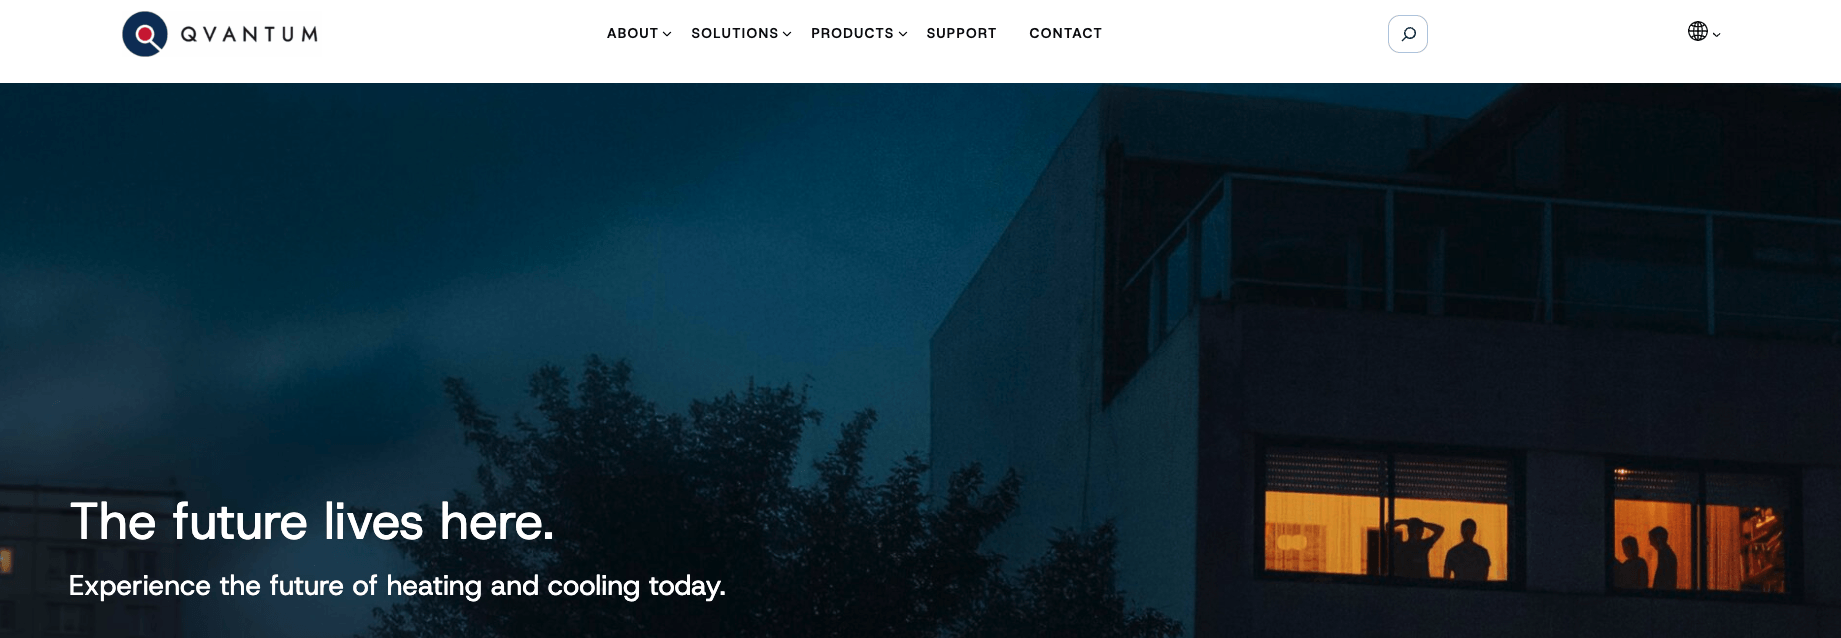Go to the Support page

click(x=961, y=33)
